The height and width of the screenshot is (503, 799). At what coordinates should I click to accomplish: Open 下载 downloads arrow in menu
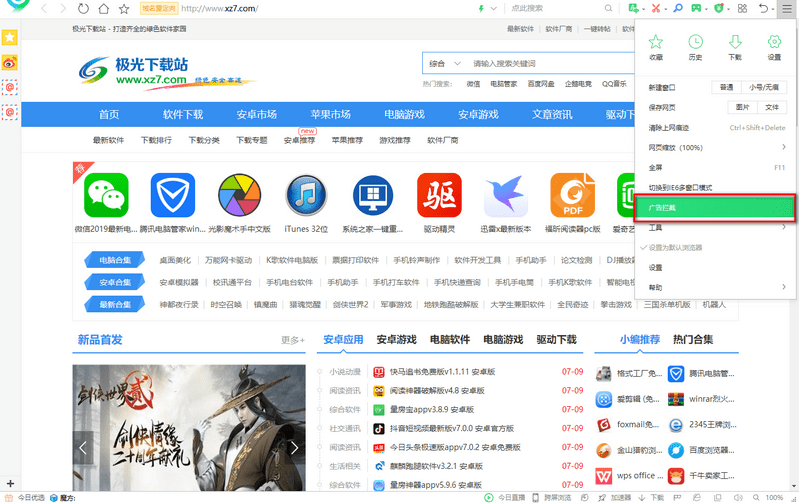click(x=735, y=47)
